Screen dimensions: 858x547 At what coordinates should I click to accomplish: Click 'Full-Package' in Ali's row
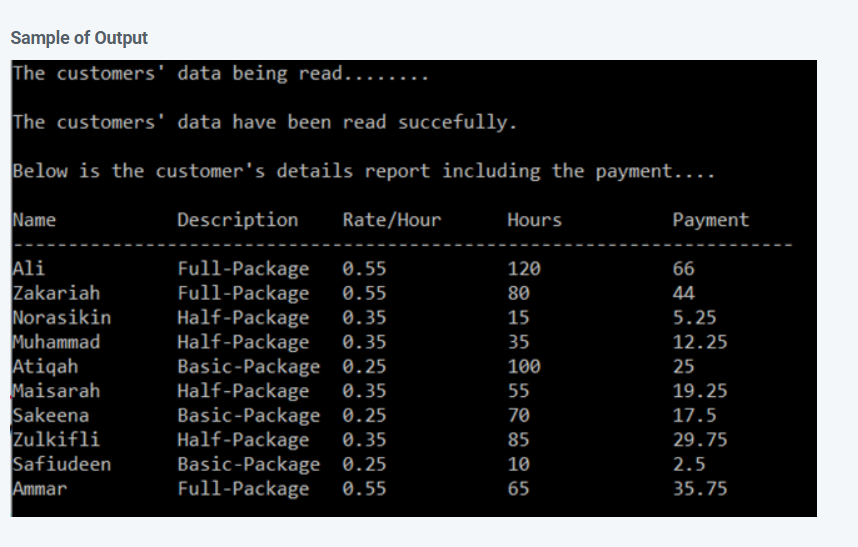coord(244,269)
